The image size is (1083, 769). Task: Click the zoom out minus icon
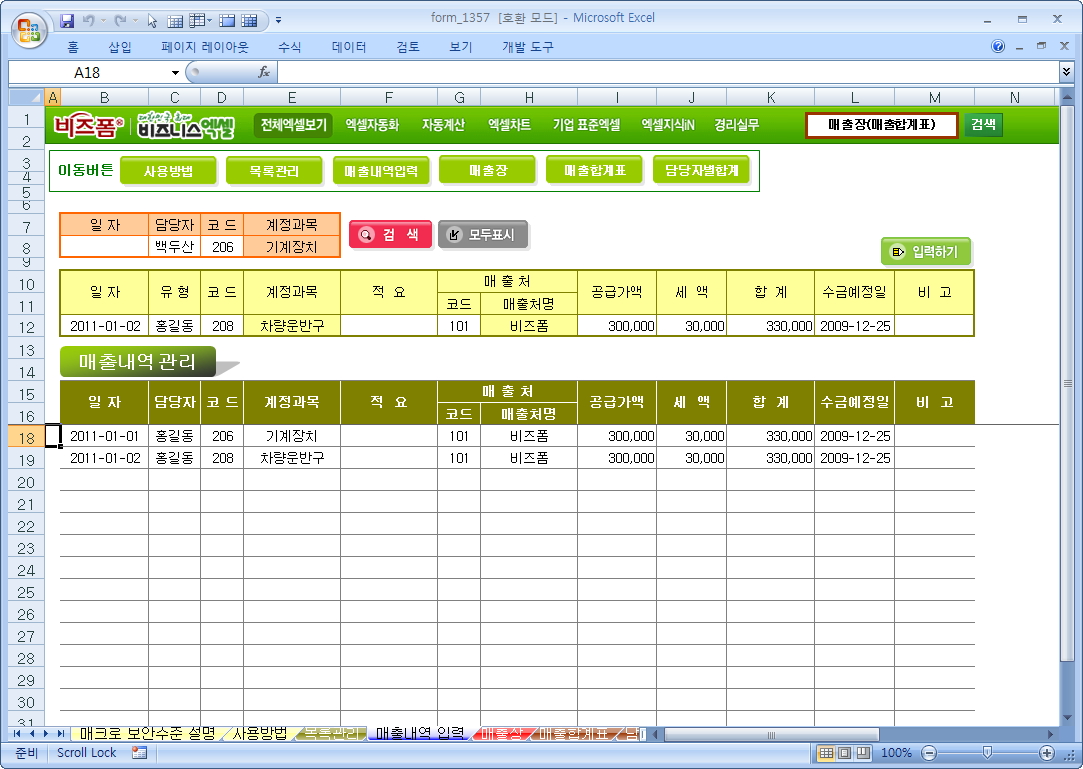[929, 753]
